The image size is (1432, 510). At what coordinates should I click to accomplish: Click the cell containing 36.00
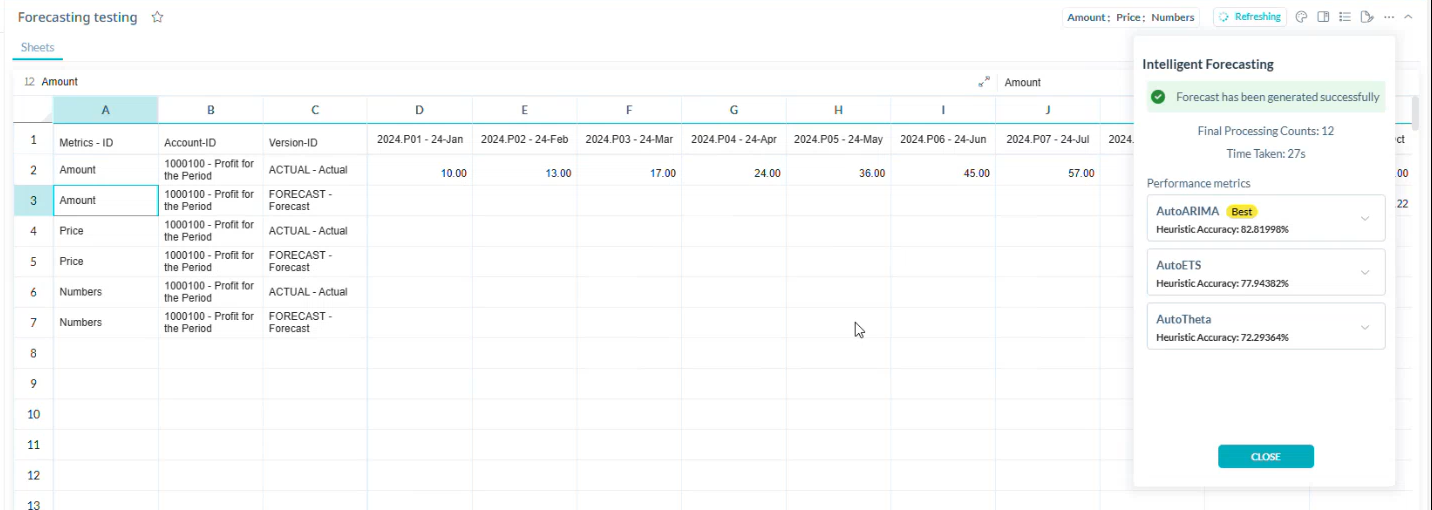click(838, 173)
